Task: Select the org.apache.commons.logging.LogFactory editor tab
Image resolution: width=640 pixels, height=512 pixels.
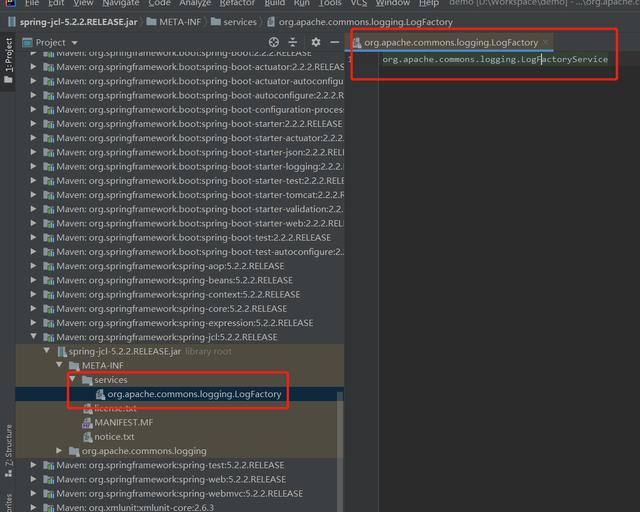Action: pyautogui.click(x=451, y=42)
